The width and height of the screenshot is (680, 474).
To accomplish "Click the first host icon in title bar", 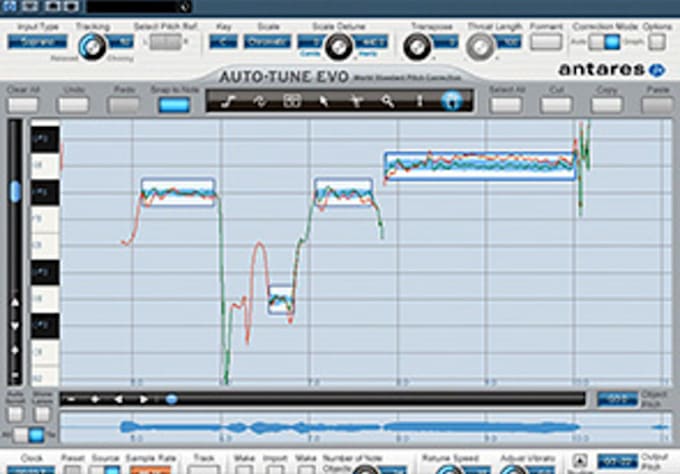I will (9, 6).
